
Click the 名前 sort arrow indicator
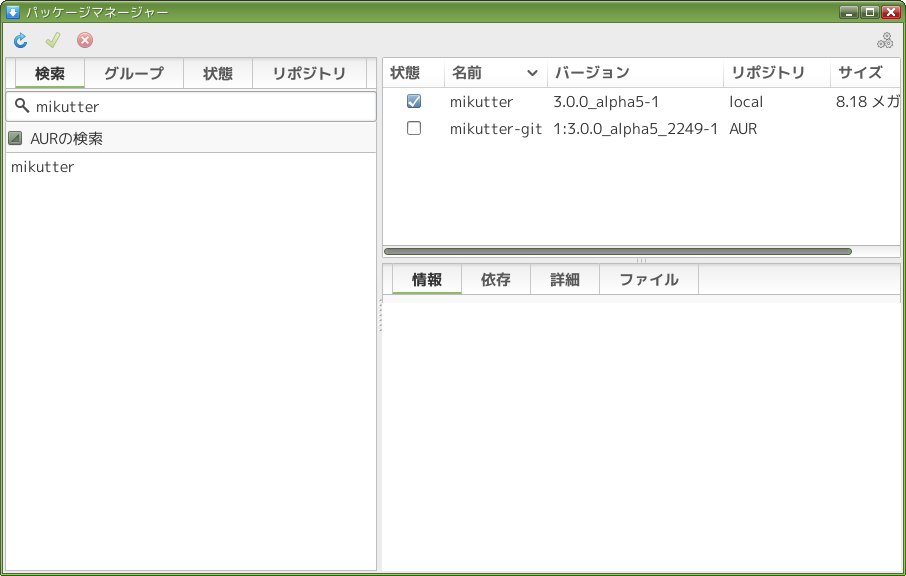tap(532, 73)
